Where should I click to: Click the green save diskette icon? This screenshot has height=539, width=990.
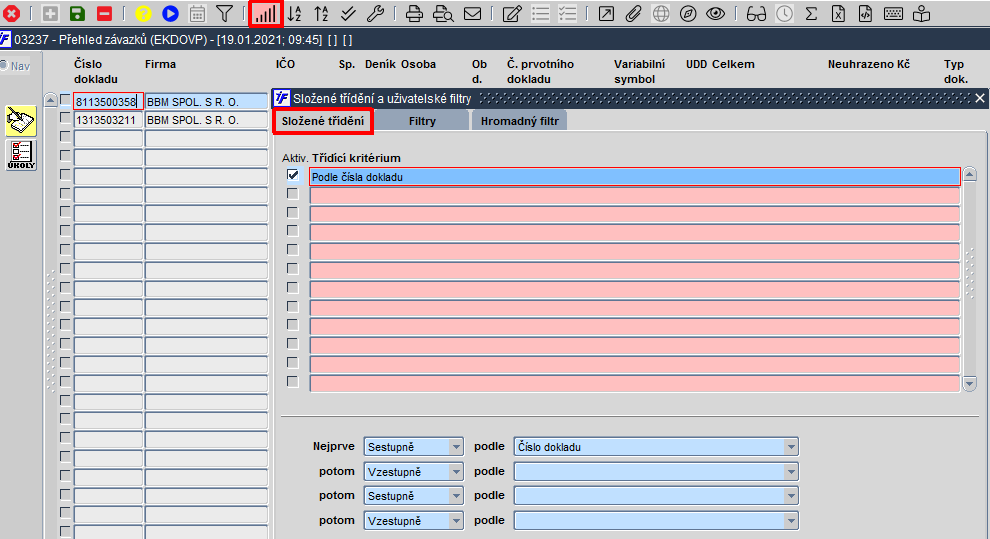coord(77,13)
